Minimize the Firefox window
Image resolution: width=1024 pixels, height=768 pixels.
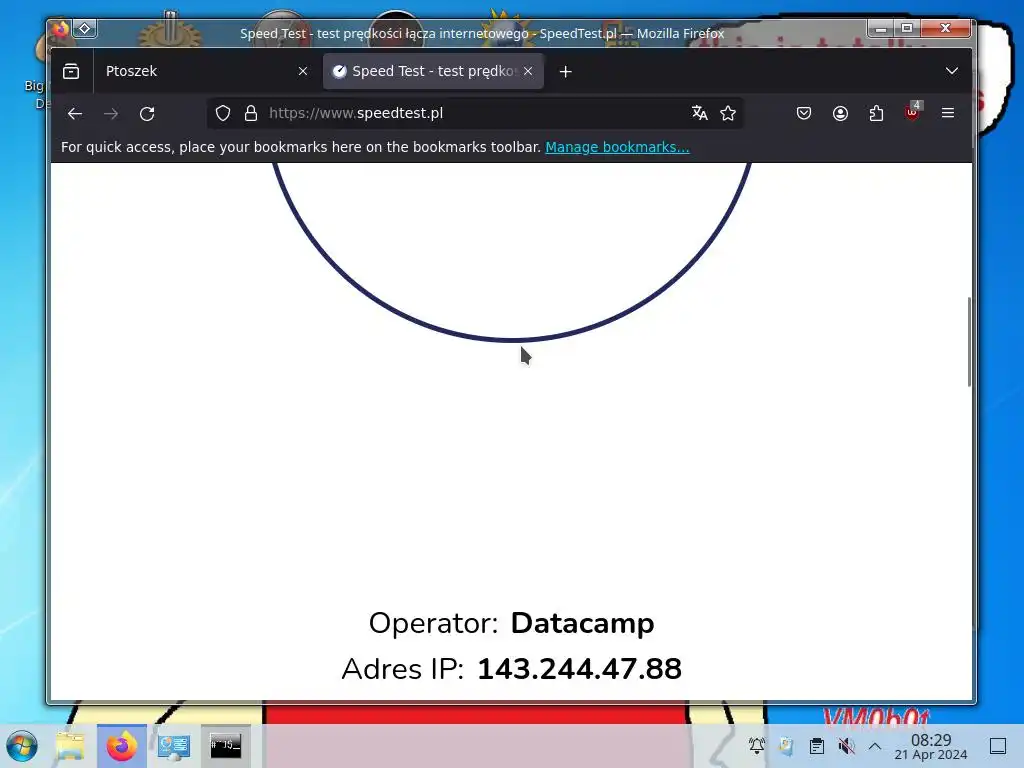[x=881, y=28]
